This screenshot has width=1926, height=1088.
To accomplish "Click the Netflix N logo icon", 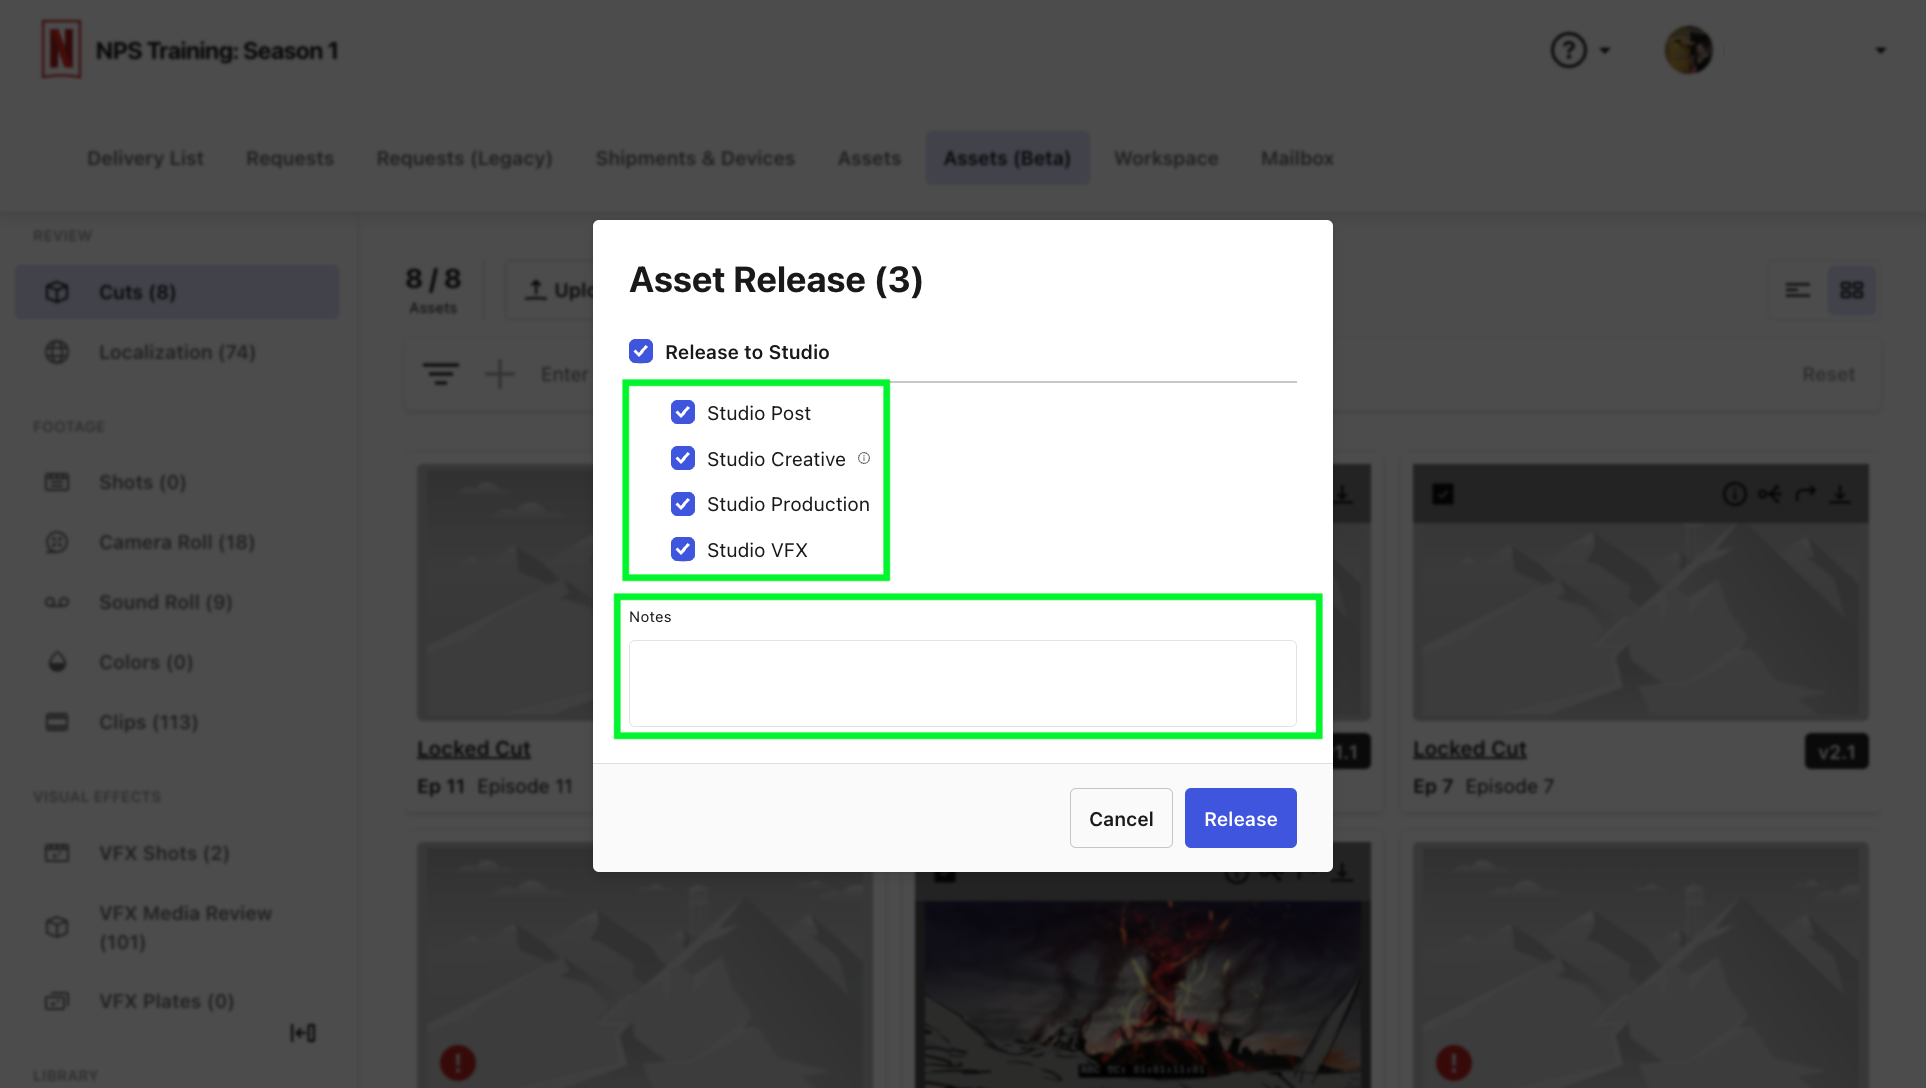I will pyautogui.click(x=61, y=49).
